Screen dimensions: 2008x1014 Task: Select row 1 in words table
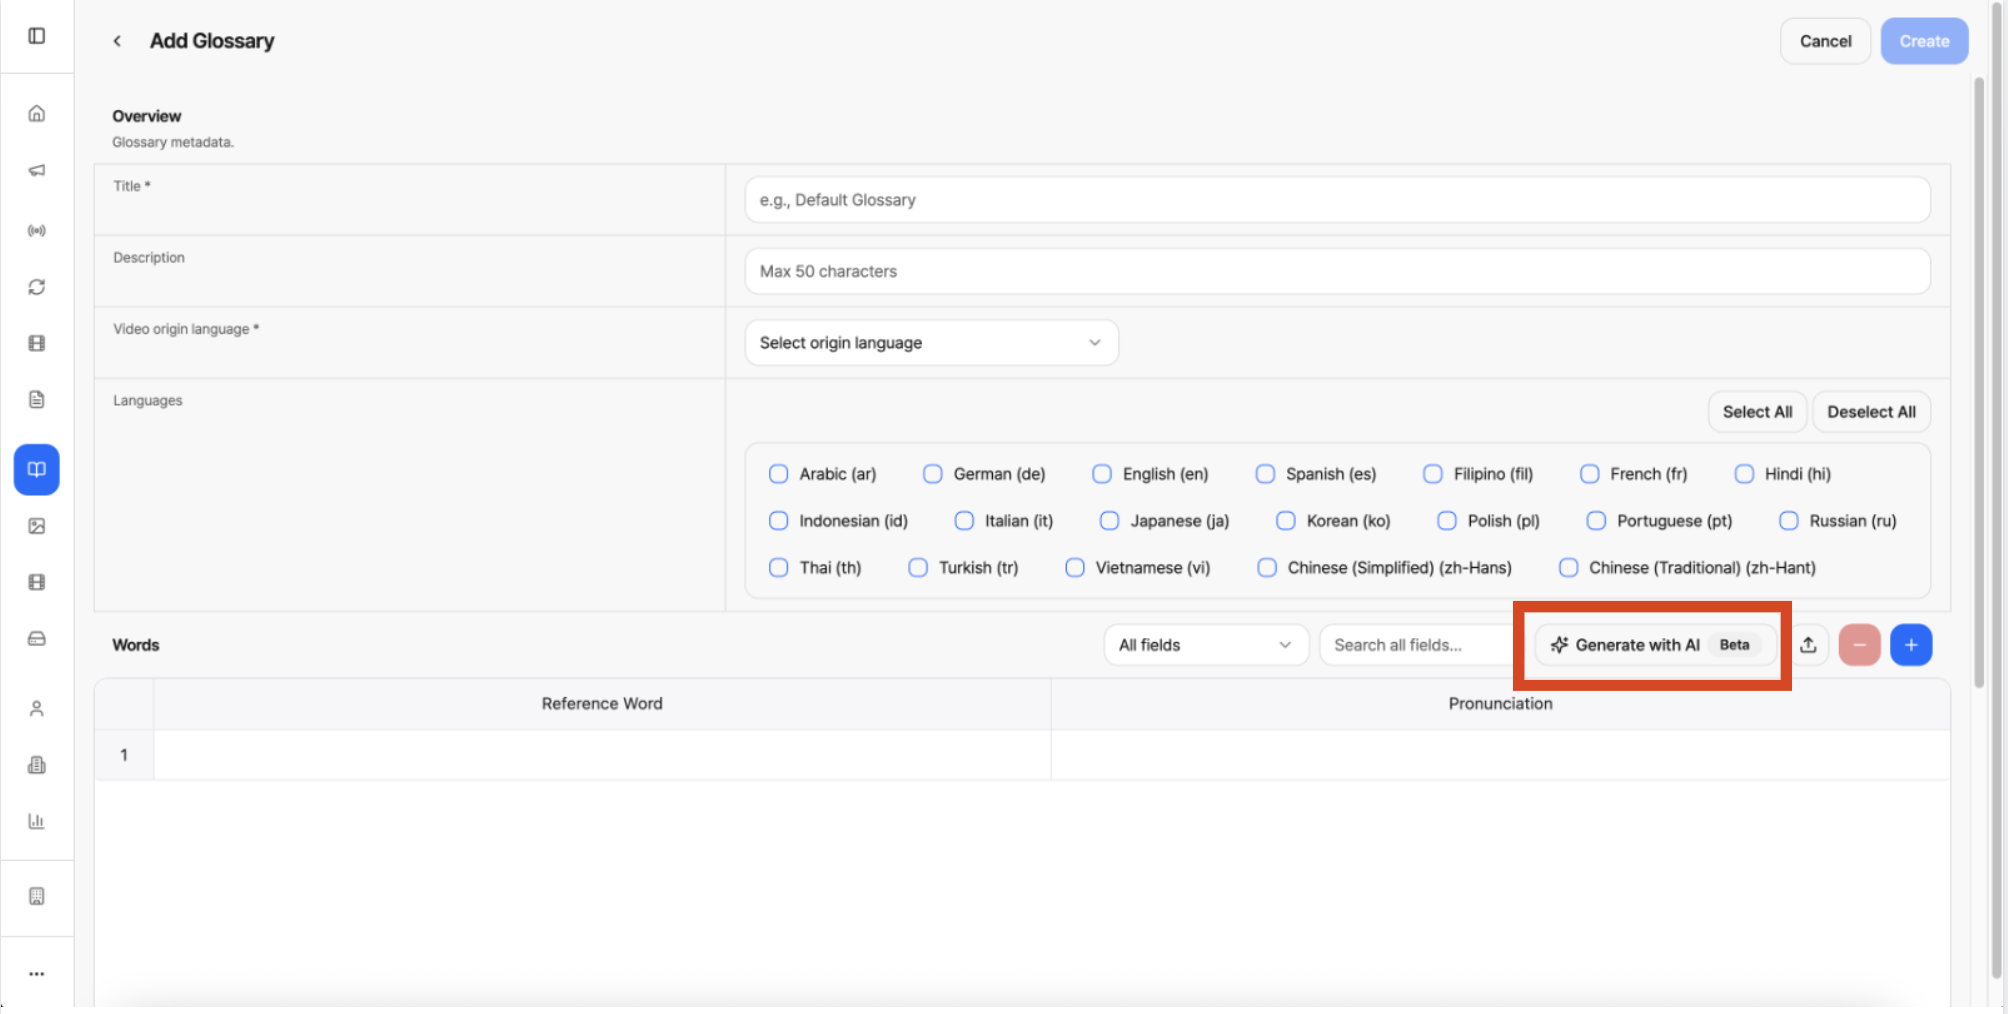tap(124, 755)
